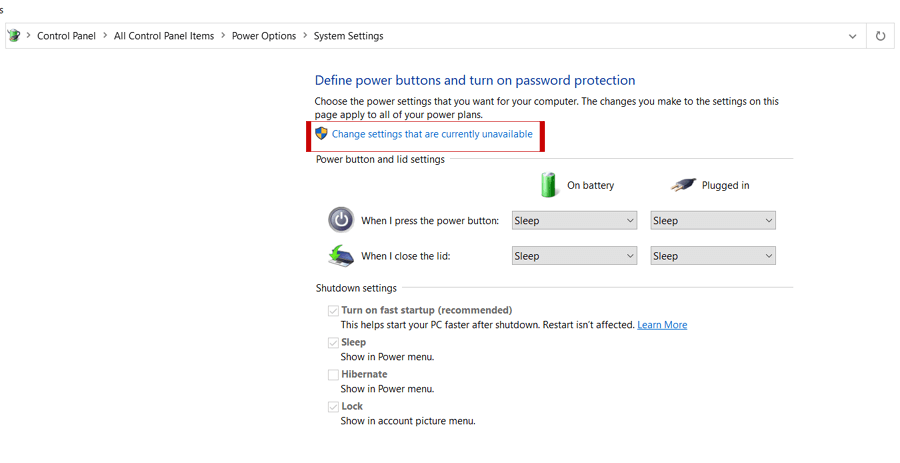Image resolution: width=900 pixels, height=463 pixels.
Task: Open the address bar history dropdown
Action: point(852,36)
